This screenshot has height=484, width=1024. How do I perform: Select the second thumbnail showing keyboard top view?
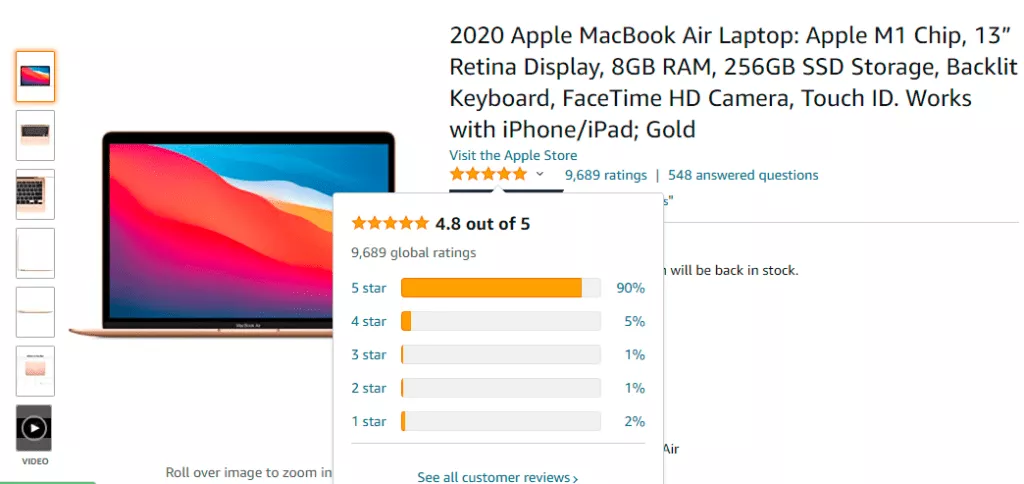(35, 135)
